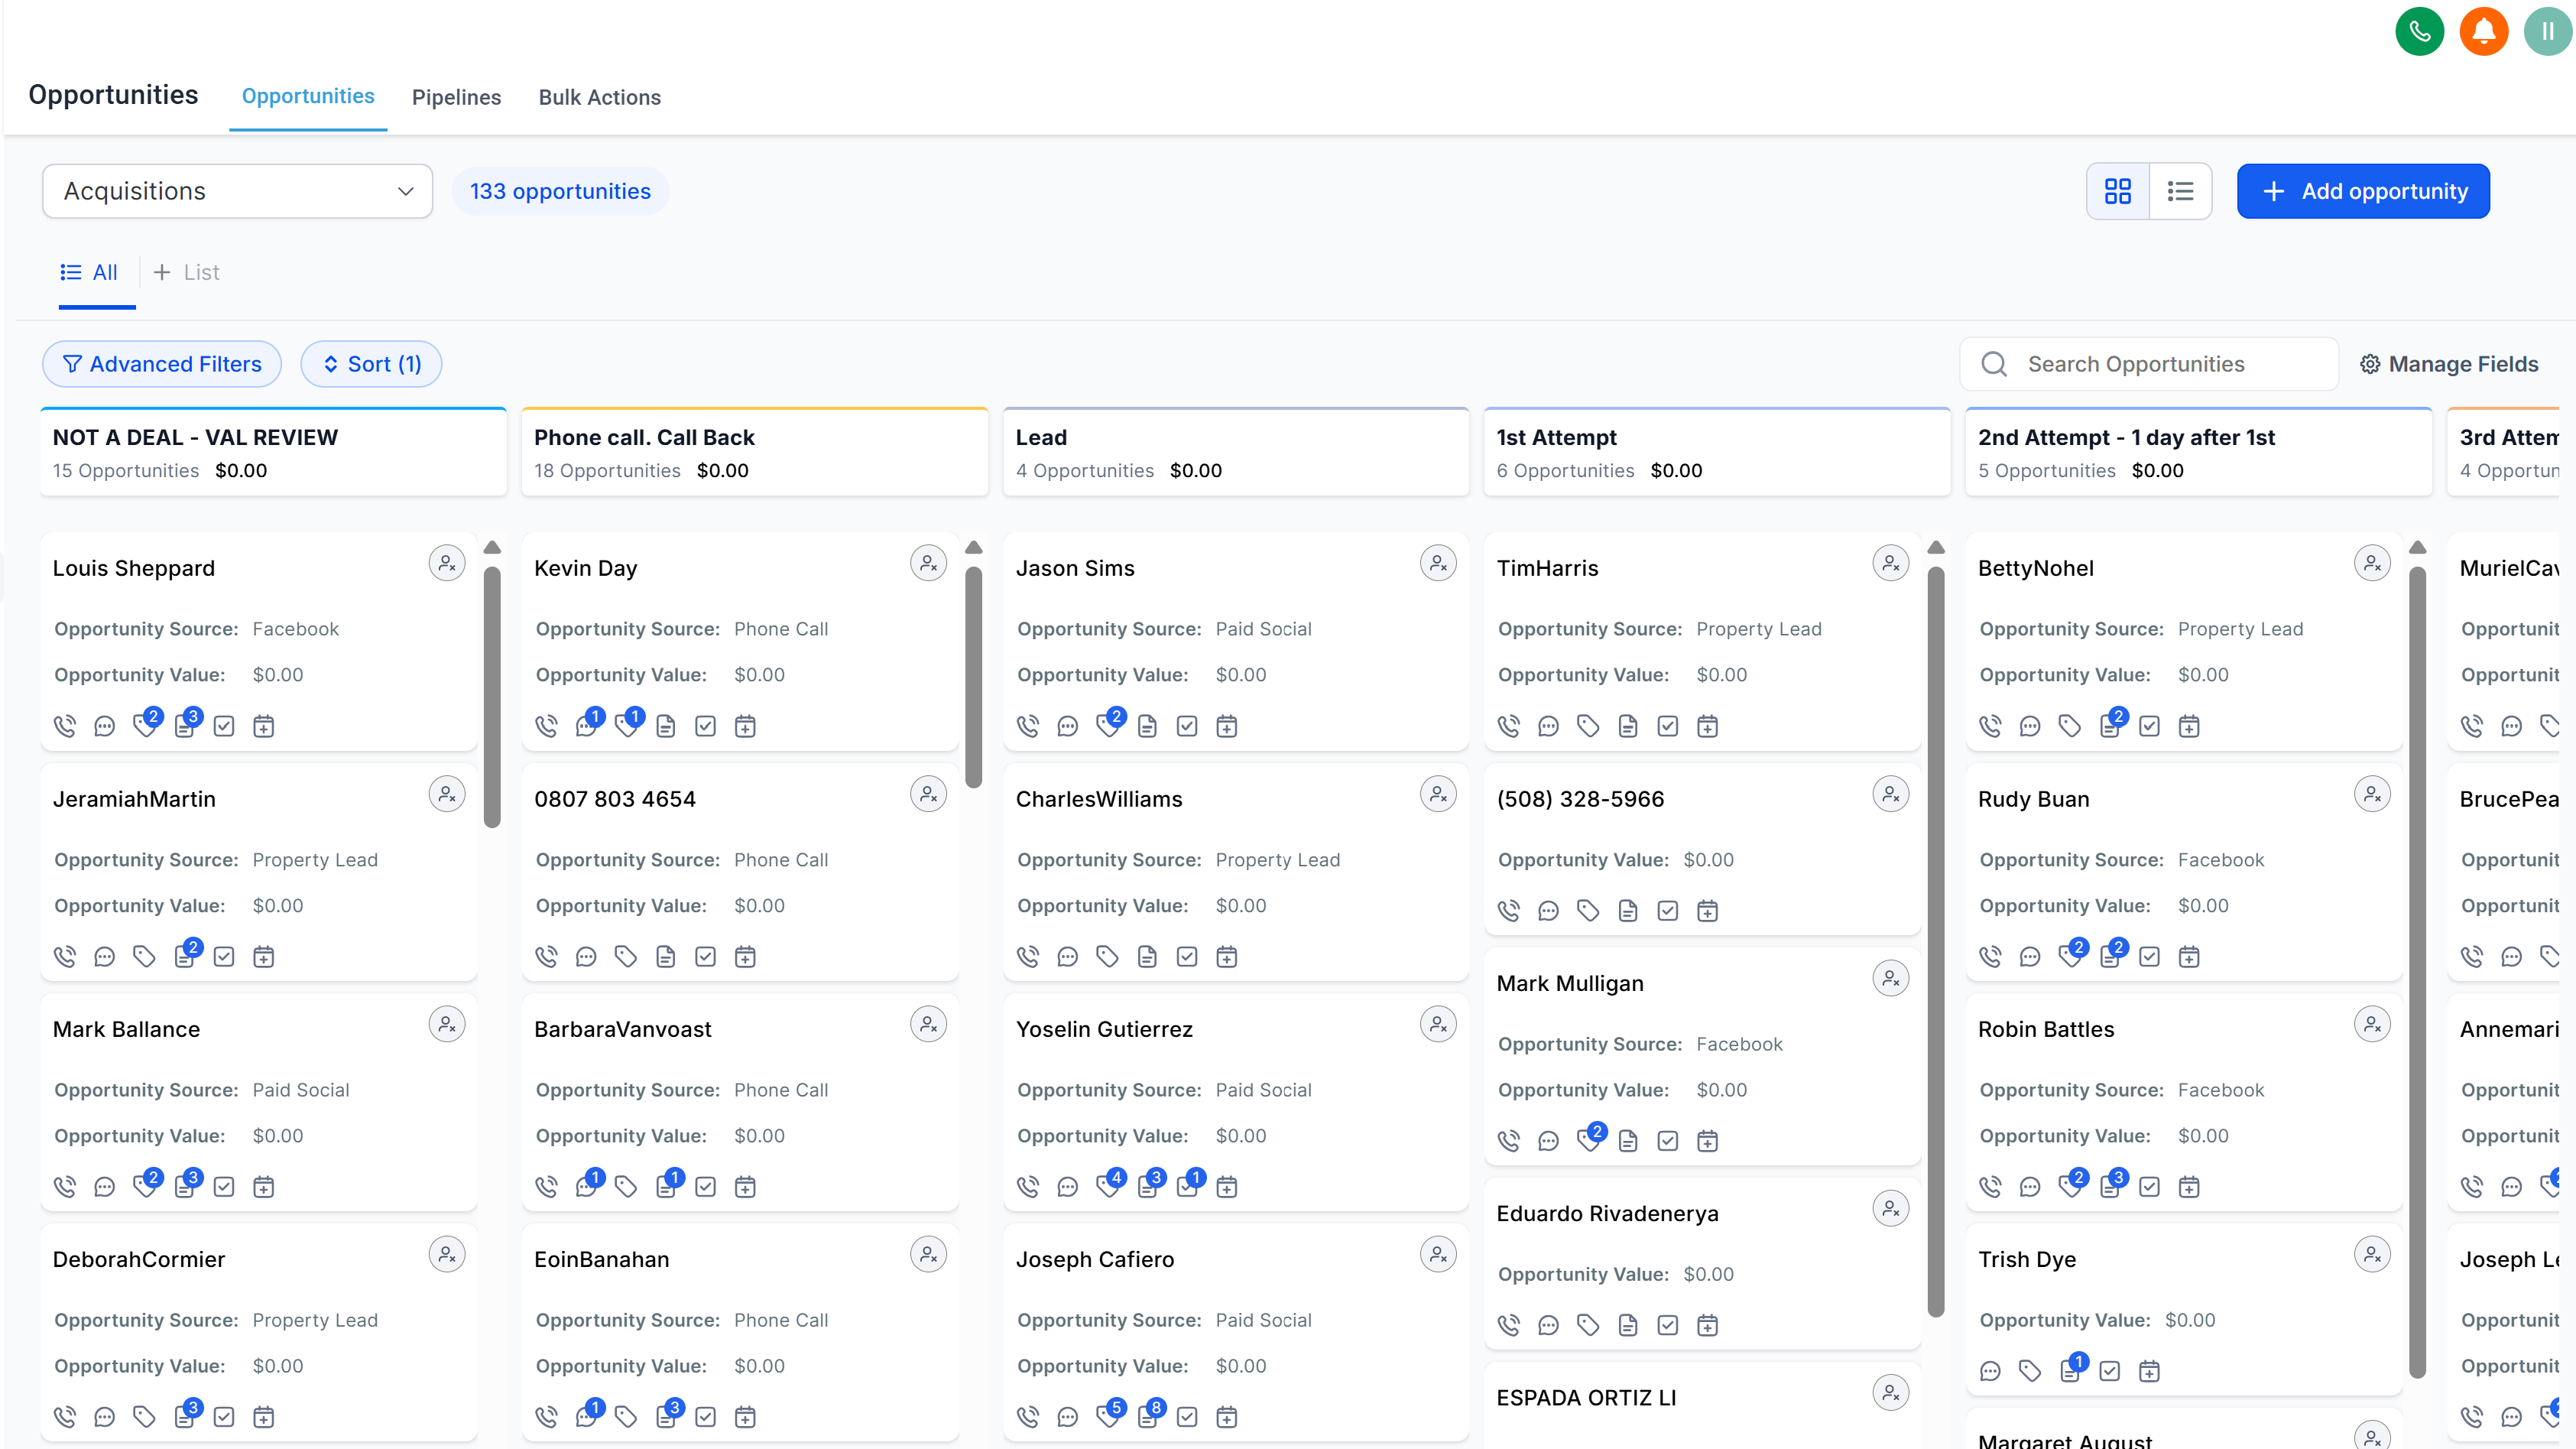Expand the Acquisitions pipeline dropdown
The image size is (2576, 1449).
(237, 191)
